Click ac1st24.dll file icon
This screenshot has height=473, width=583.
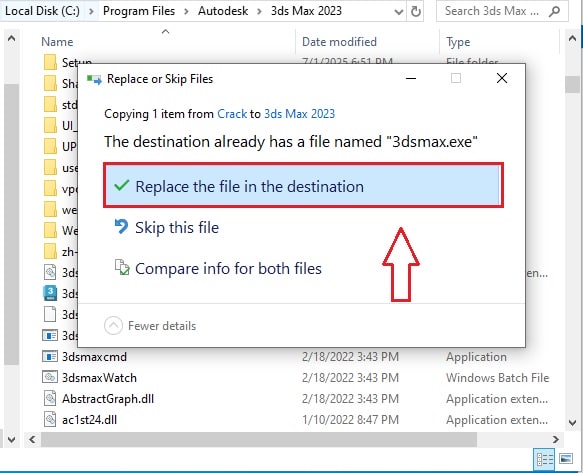tap(50, 419)
